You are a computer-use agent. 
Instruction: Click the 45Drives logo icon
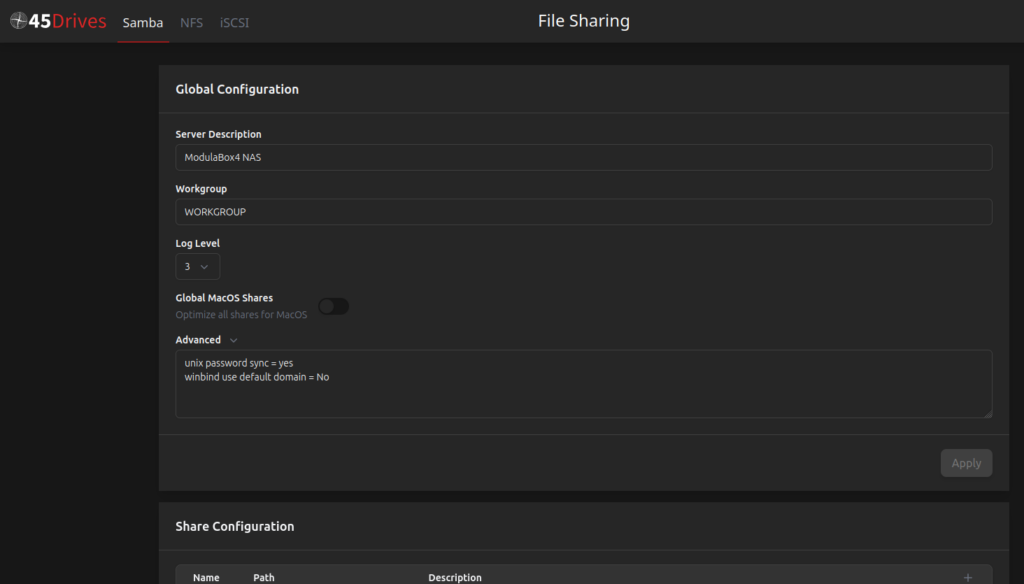18,21
